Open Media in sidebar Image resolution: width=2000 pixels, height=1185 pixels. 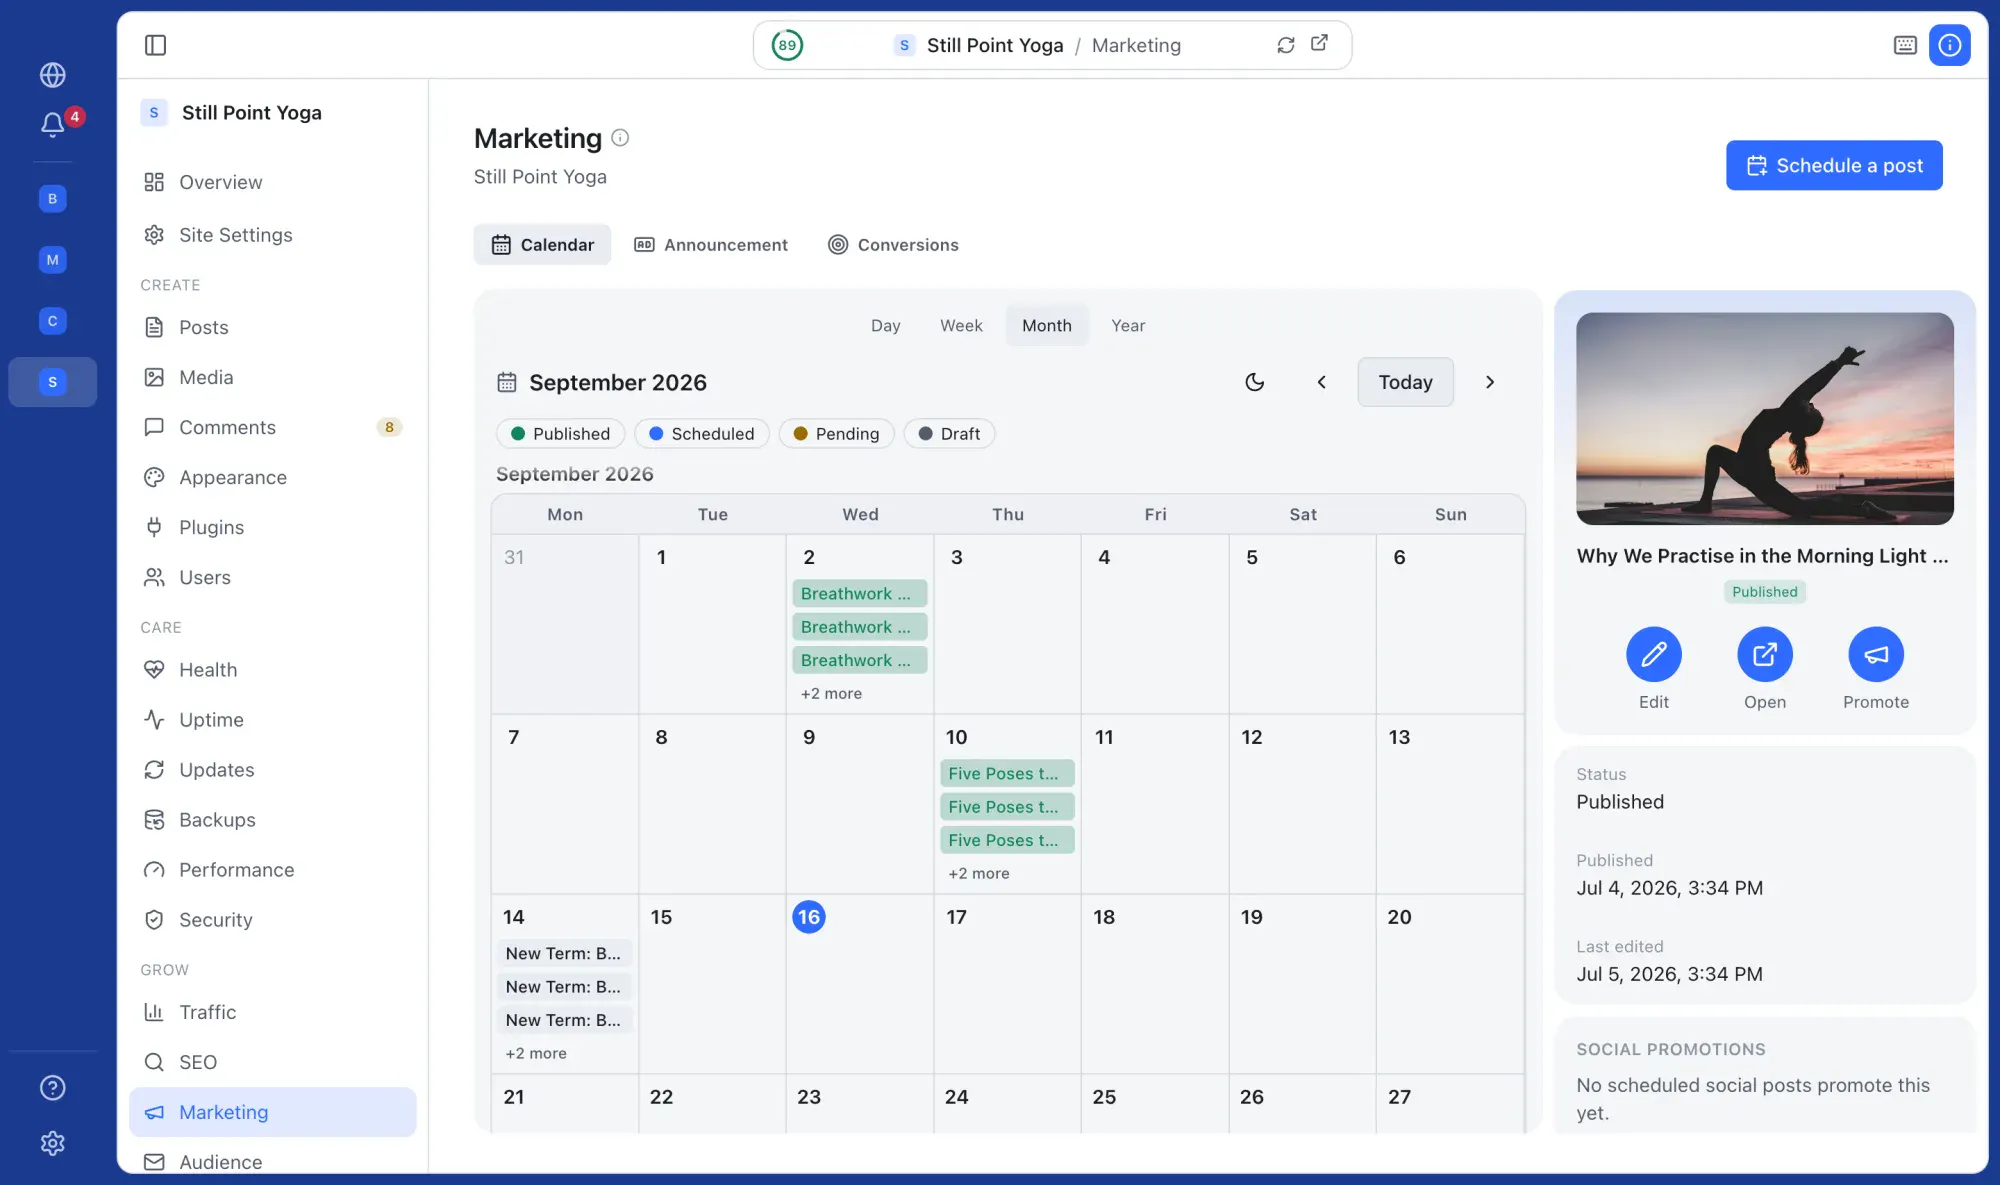(x=272, y=377)
